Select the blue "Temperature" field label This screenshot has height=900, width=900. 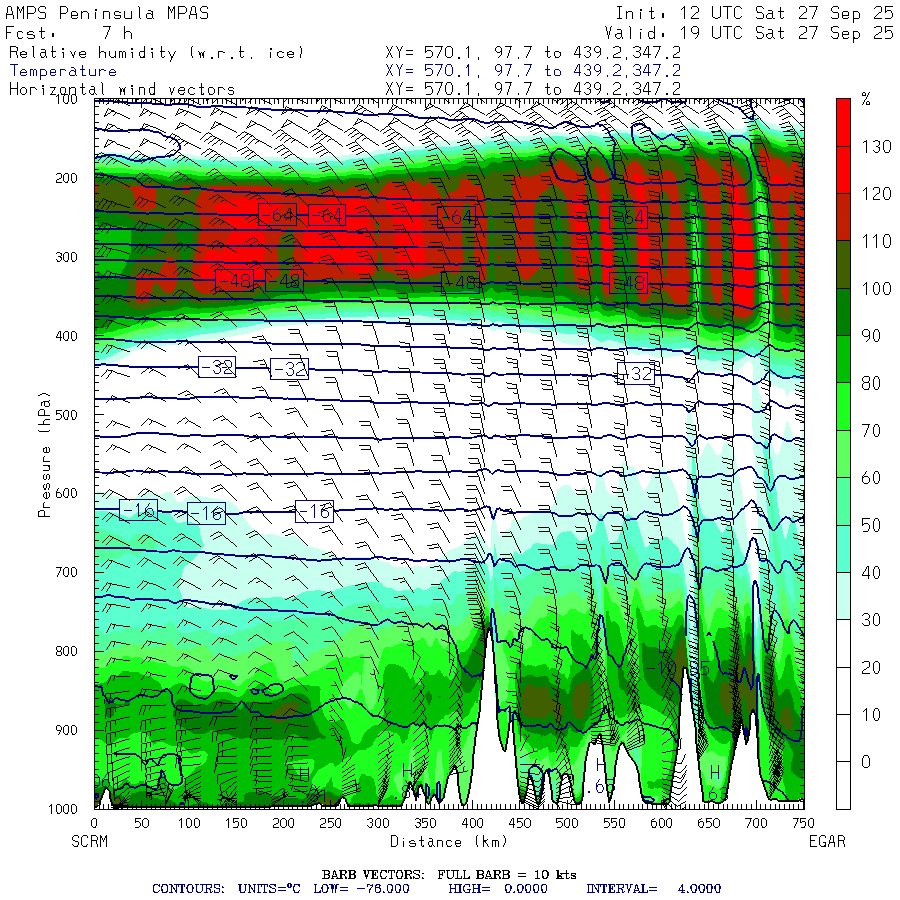coord(63,71)
